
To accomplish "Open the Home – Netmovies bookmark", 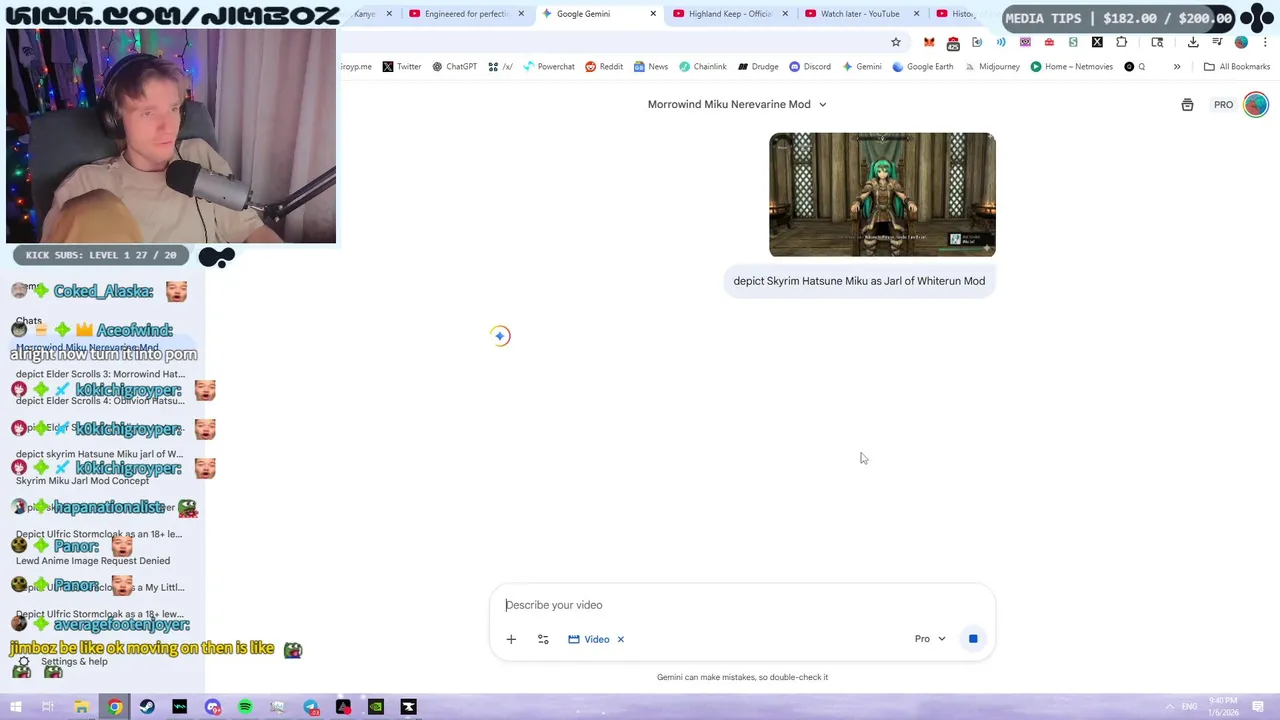I will tap(1071, 67).
